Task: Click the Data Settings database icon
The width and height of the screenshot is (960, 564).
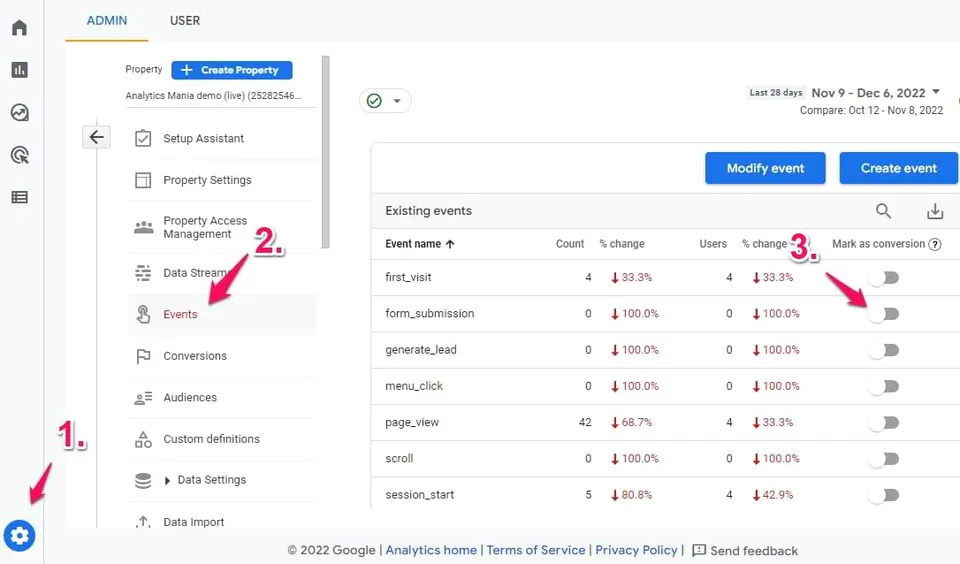Action: tap(143, 481)
